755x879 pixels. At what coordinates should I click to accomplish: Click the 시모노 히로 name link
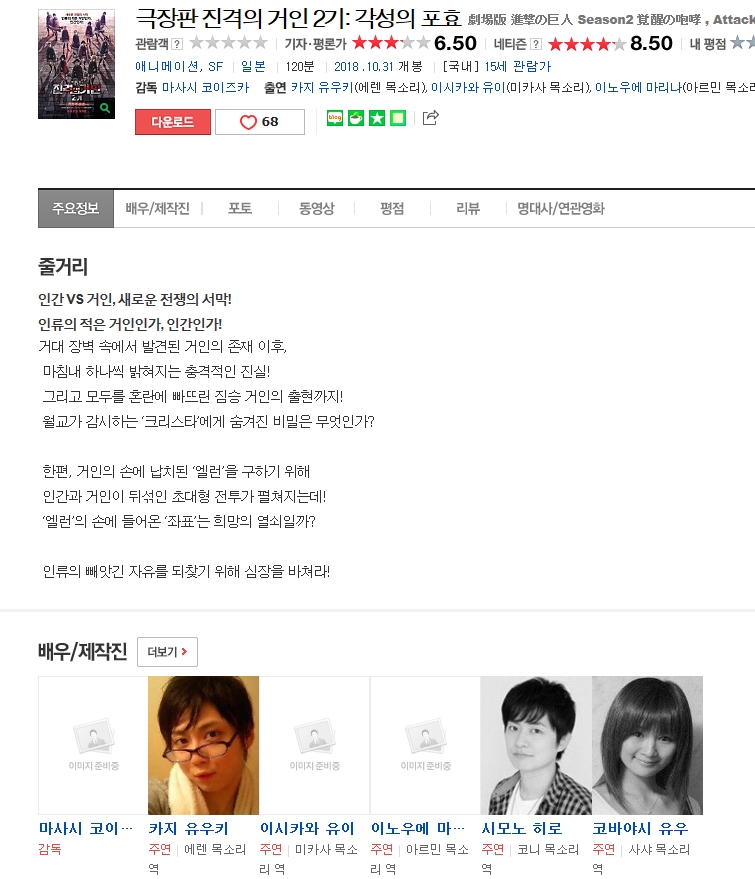click(522, 829)
